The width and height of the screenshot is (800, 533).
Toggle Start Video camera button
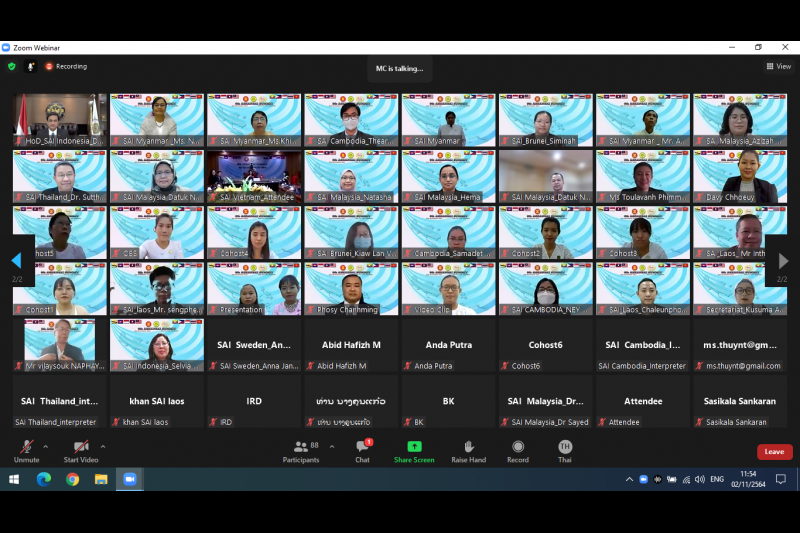pos(81,446)
